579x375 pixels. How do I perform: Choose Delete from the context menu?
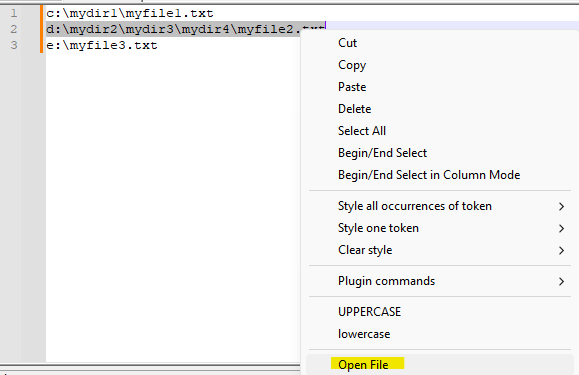(x=354, y=109)
